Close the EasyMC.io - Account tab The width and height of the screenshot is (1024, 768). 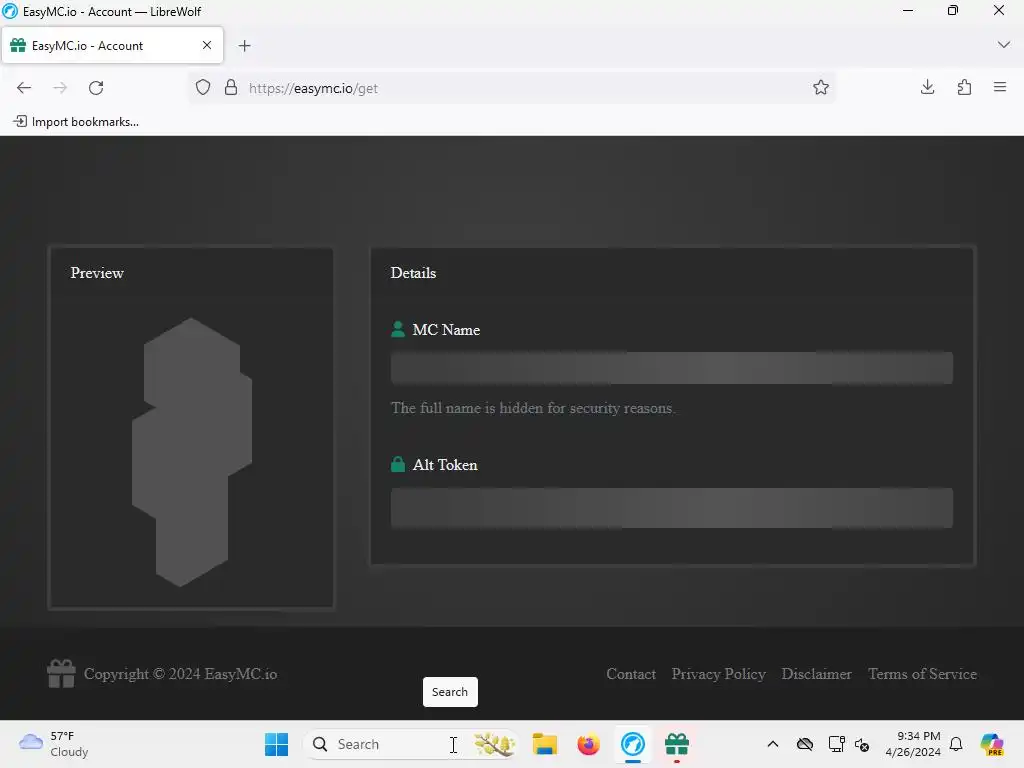(x=207, y=45)
